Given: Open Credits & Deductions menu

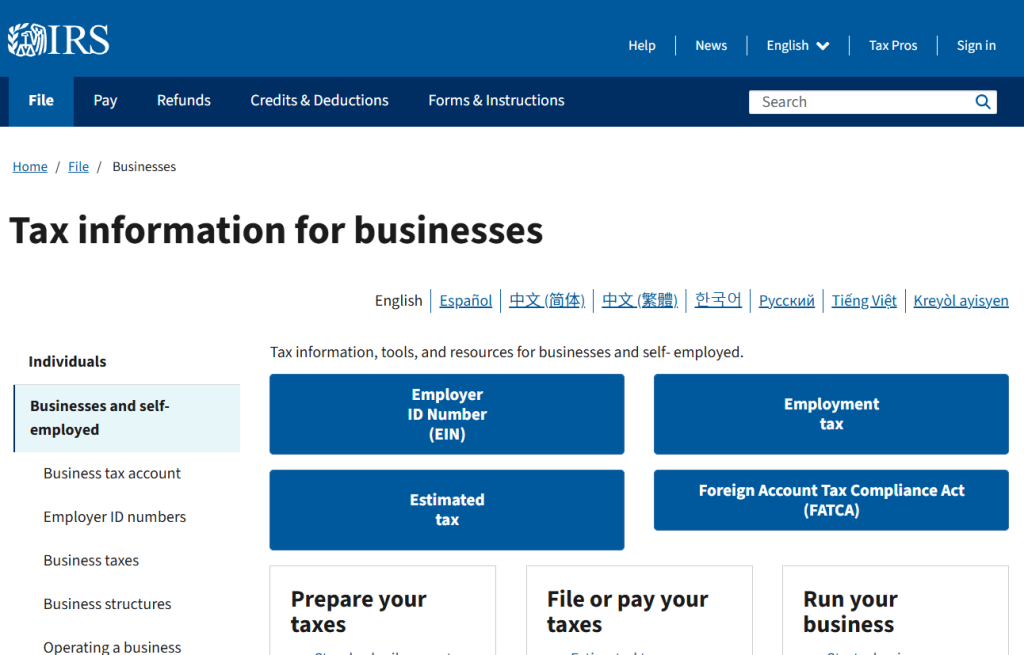Looking at the screenshot, I should pyautogui.click(x=319, y=101).
